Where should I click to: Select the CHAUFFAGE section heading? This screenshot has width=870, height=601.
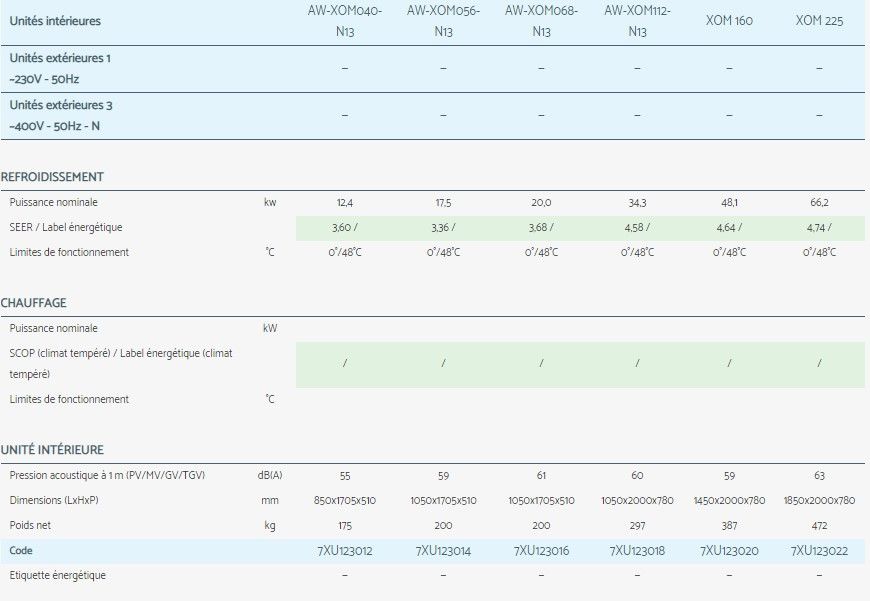(x=34, y=303)
